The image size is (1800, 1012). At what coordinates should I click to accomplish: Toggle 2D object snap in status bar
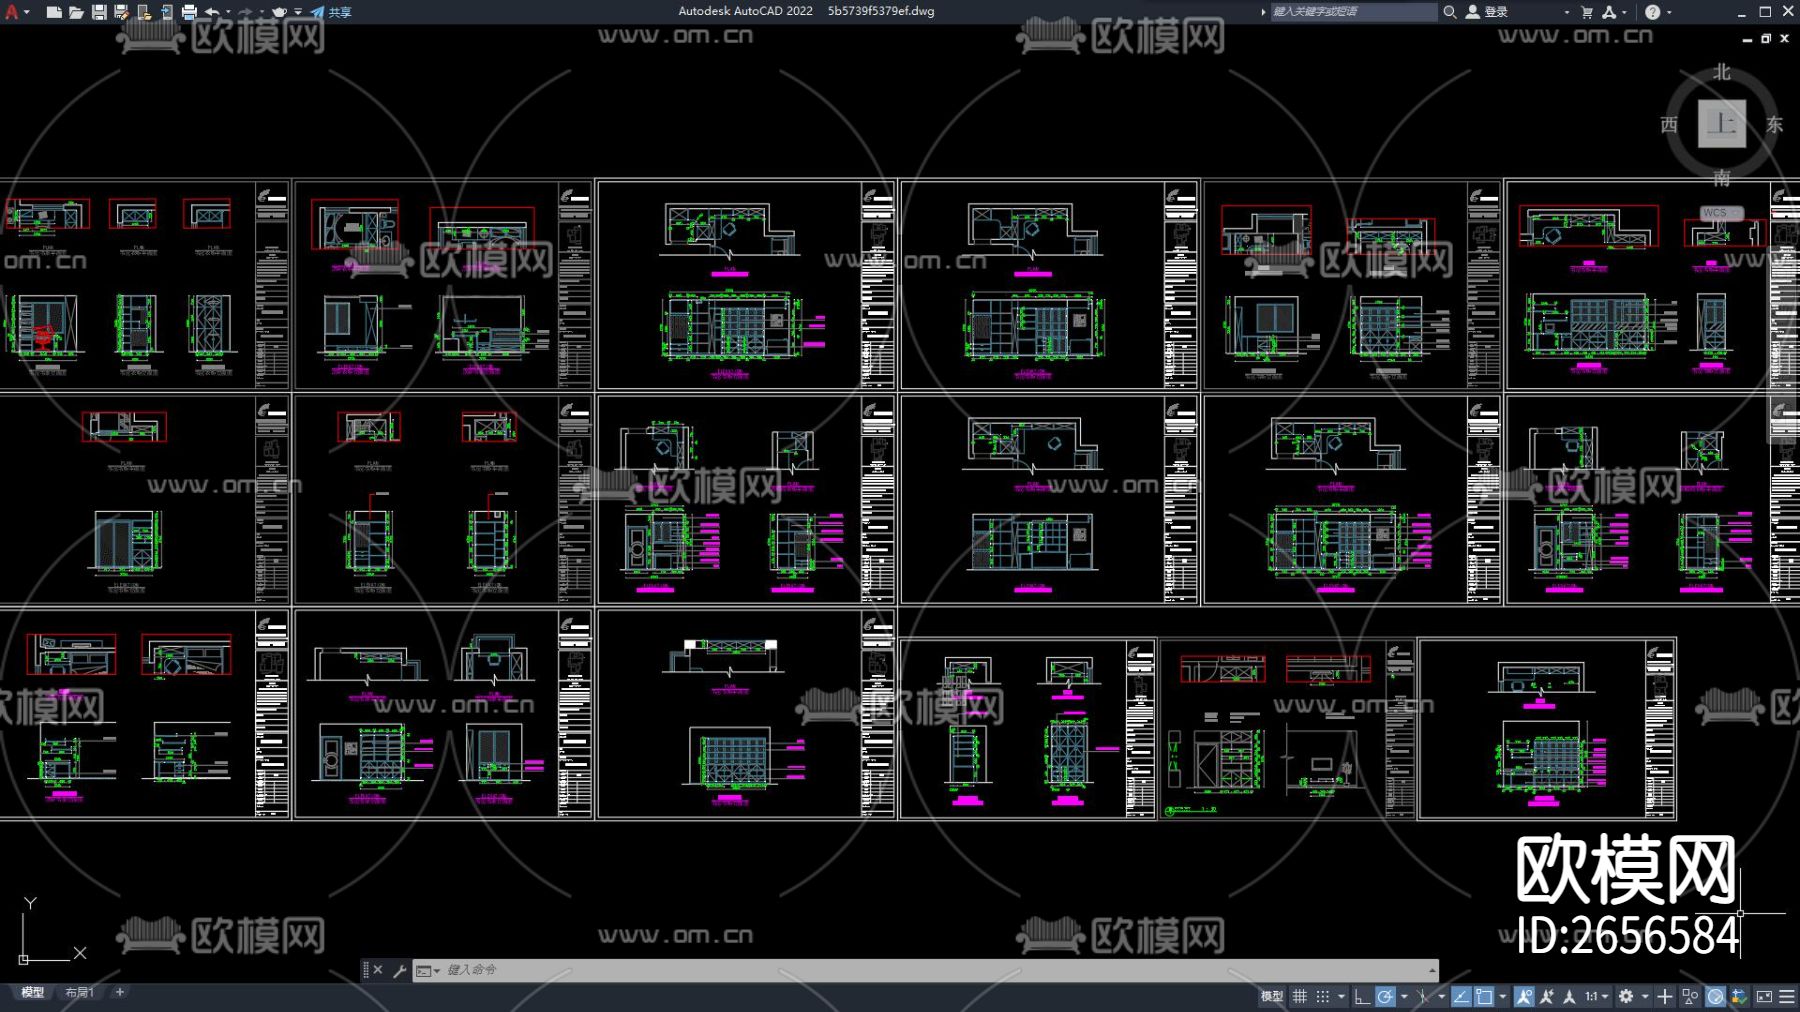point(1484,996)
